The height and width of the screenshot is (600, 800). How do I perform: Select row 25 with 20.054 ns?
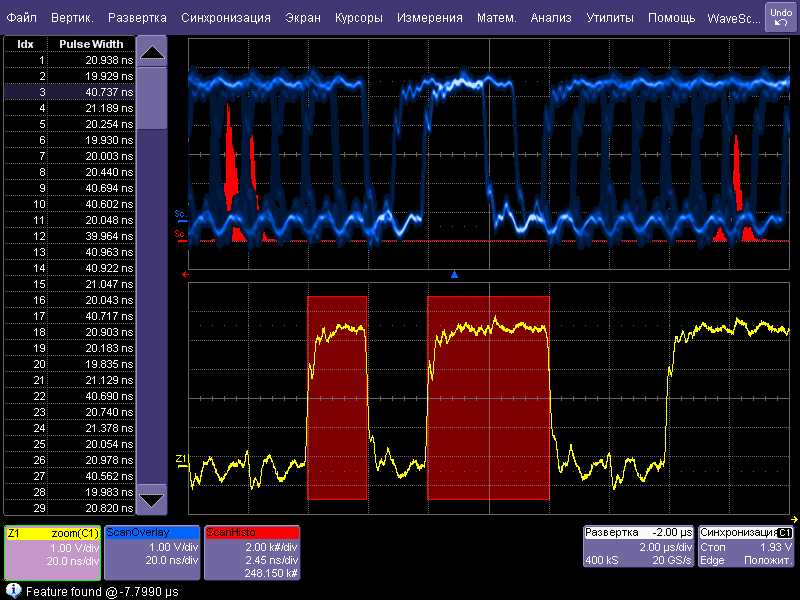pos(69,444)
